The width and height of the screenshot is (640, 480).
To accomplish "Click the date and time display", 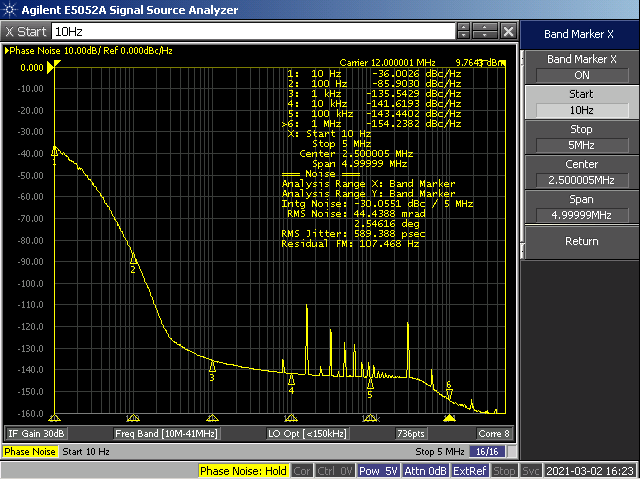I will point(591,471).
